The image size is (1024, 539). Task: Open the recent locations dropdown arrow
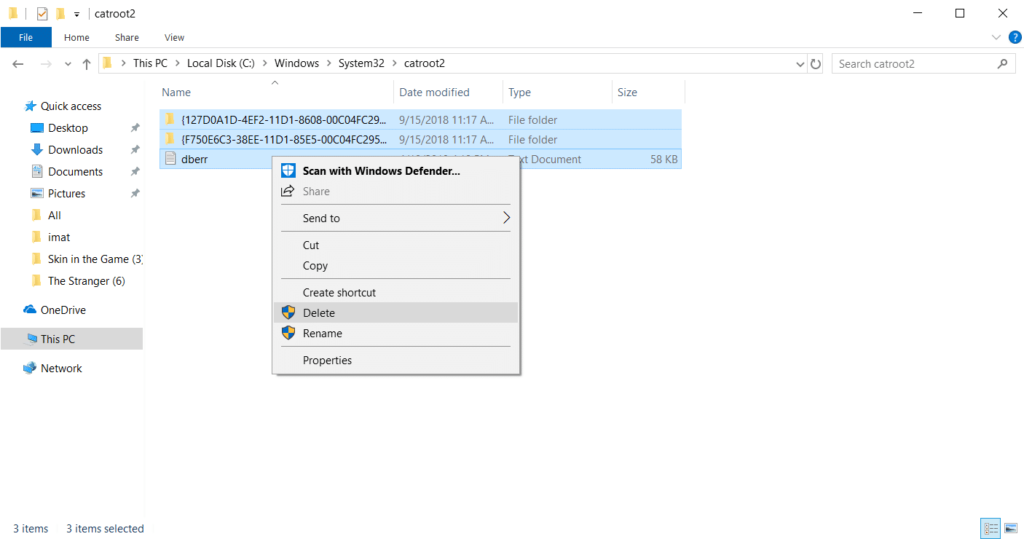click(x=68, y=64)
